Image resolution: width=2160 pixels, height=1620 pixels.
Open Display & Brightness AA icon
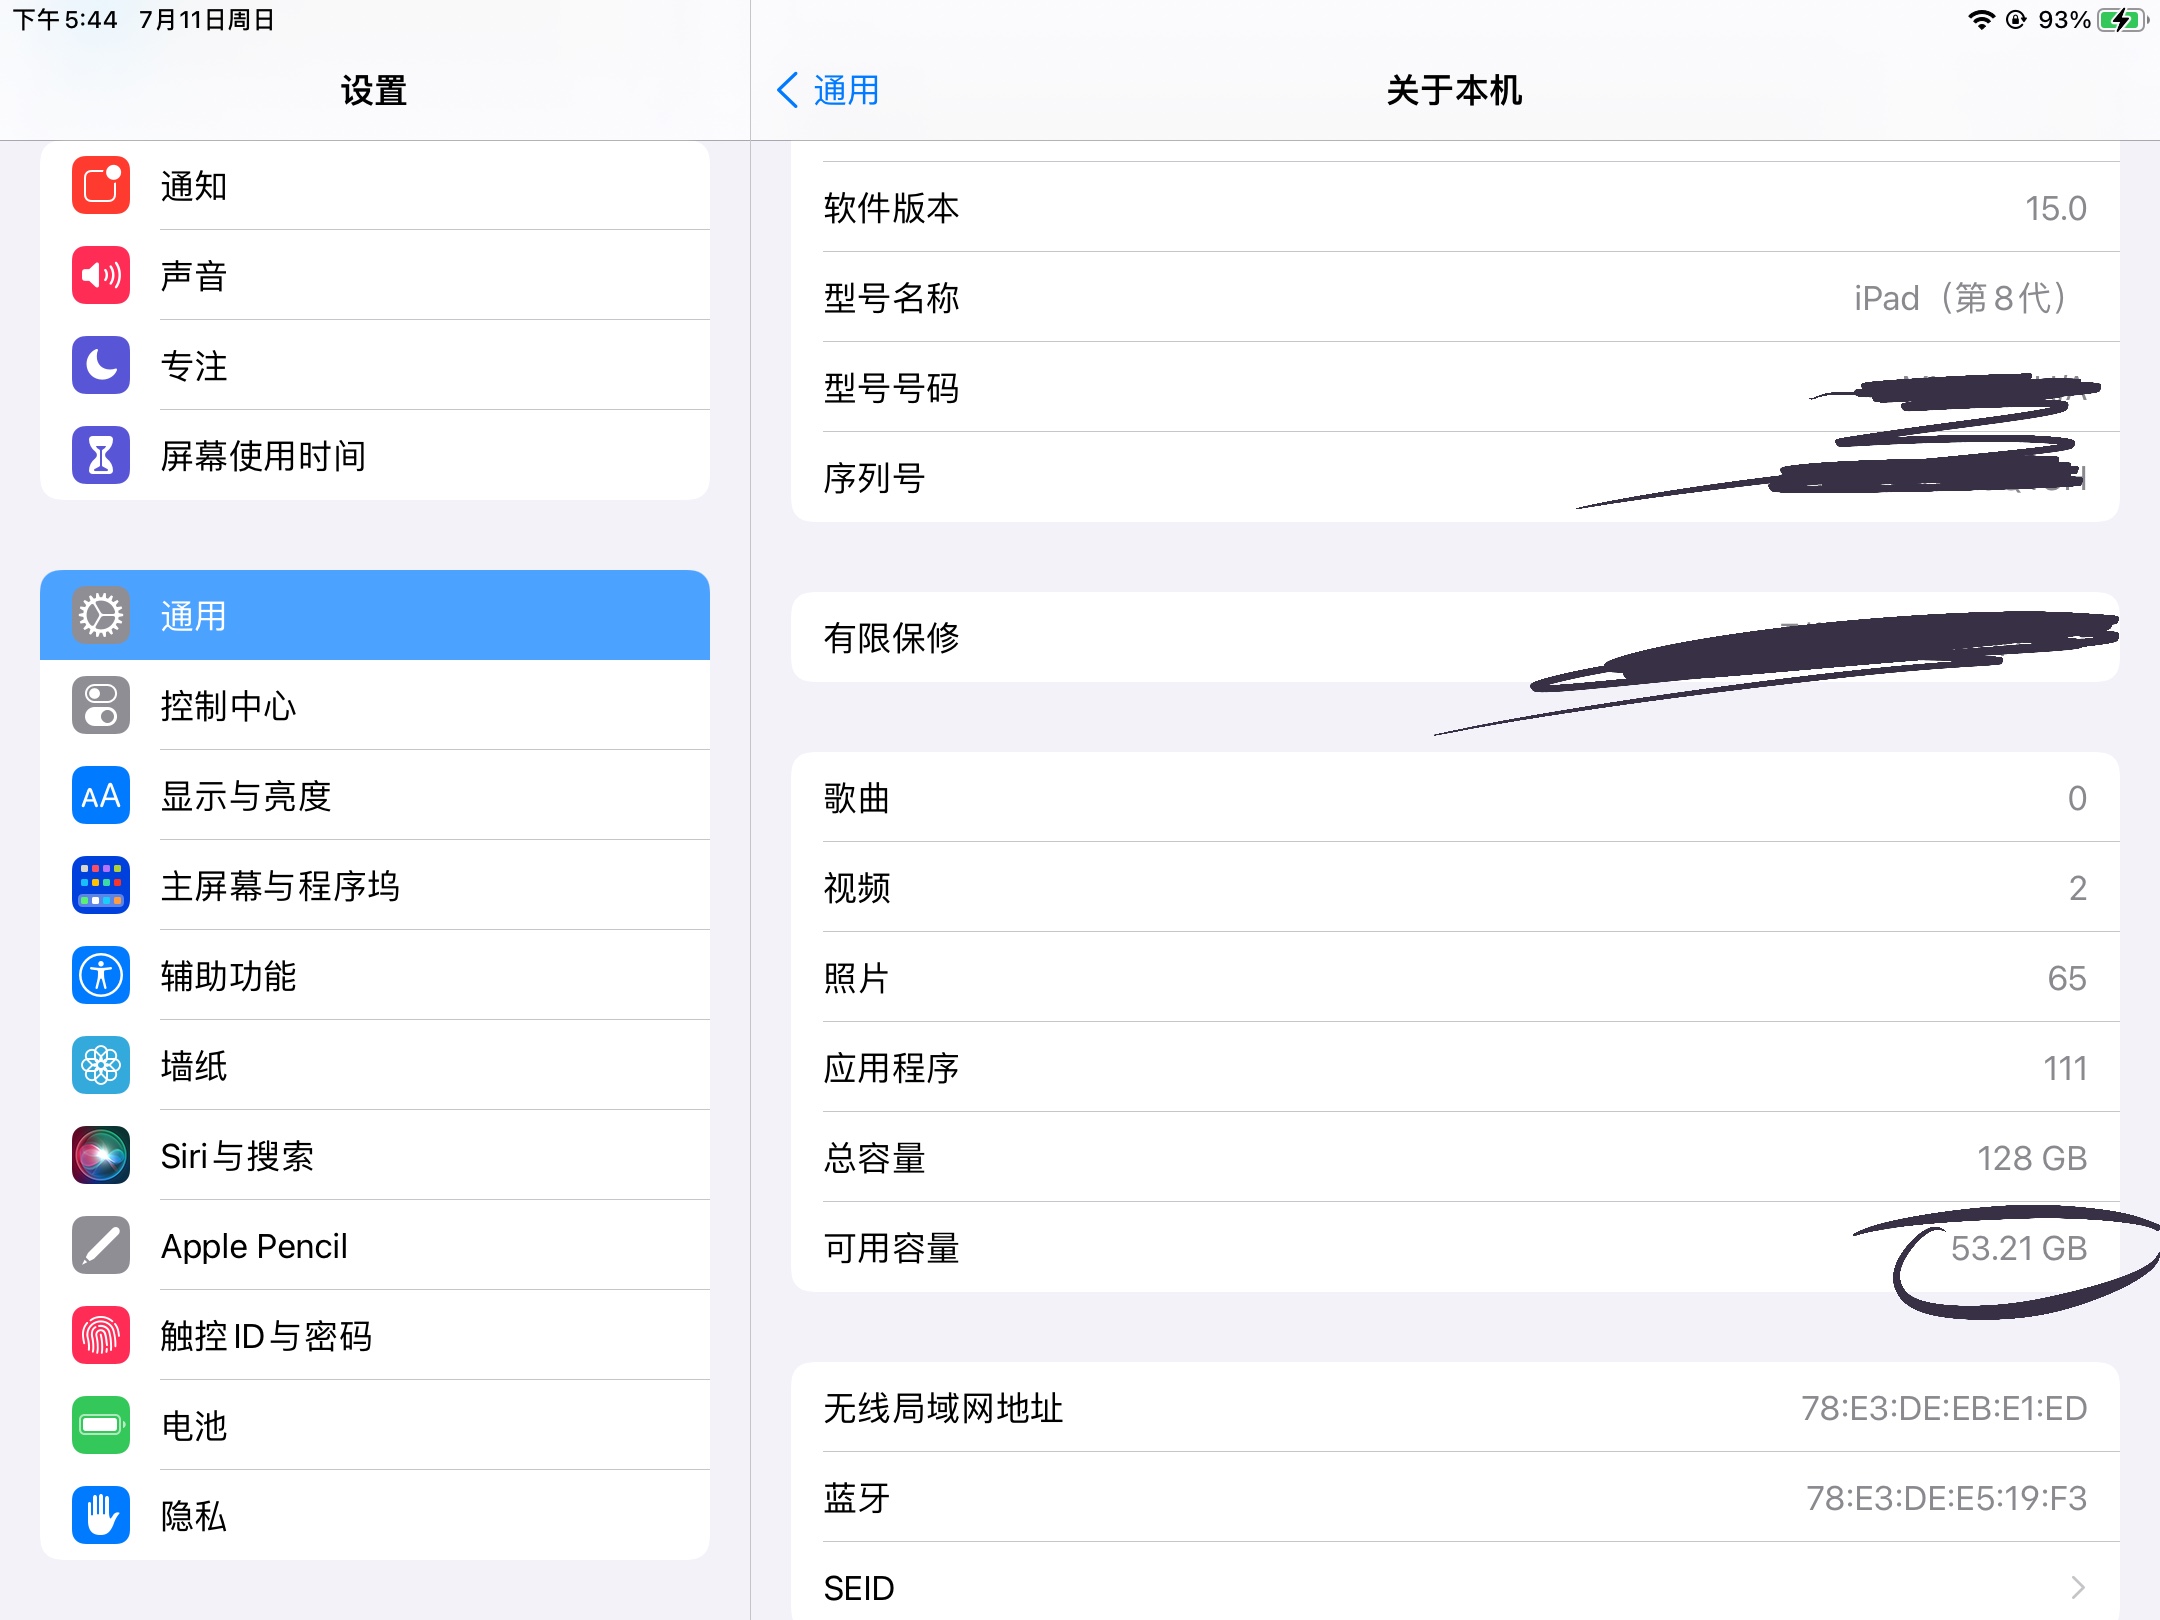[101, 796]
